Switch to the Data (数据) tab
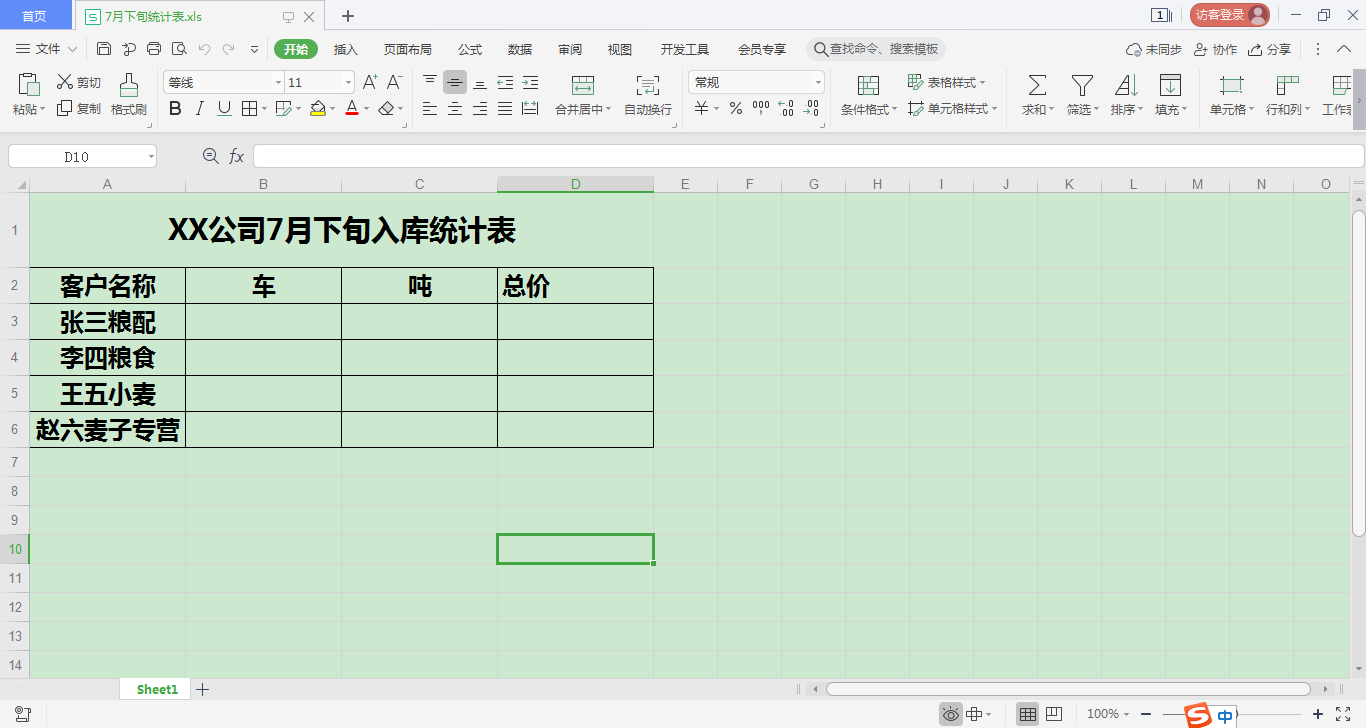The width and height of the screenshot is (1366, 728). 520,49
